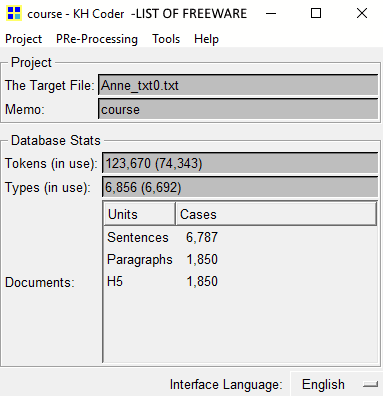
Task: Click the Target File field Anne_txt0.txt
Action: click(238, 85)
